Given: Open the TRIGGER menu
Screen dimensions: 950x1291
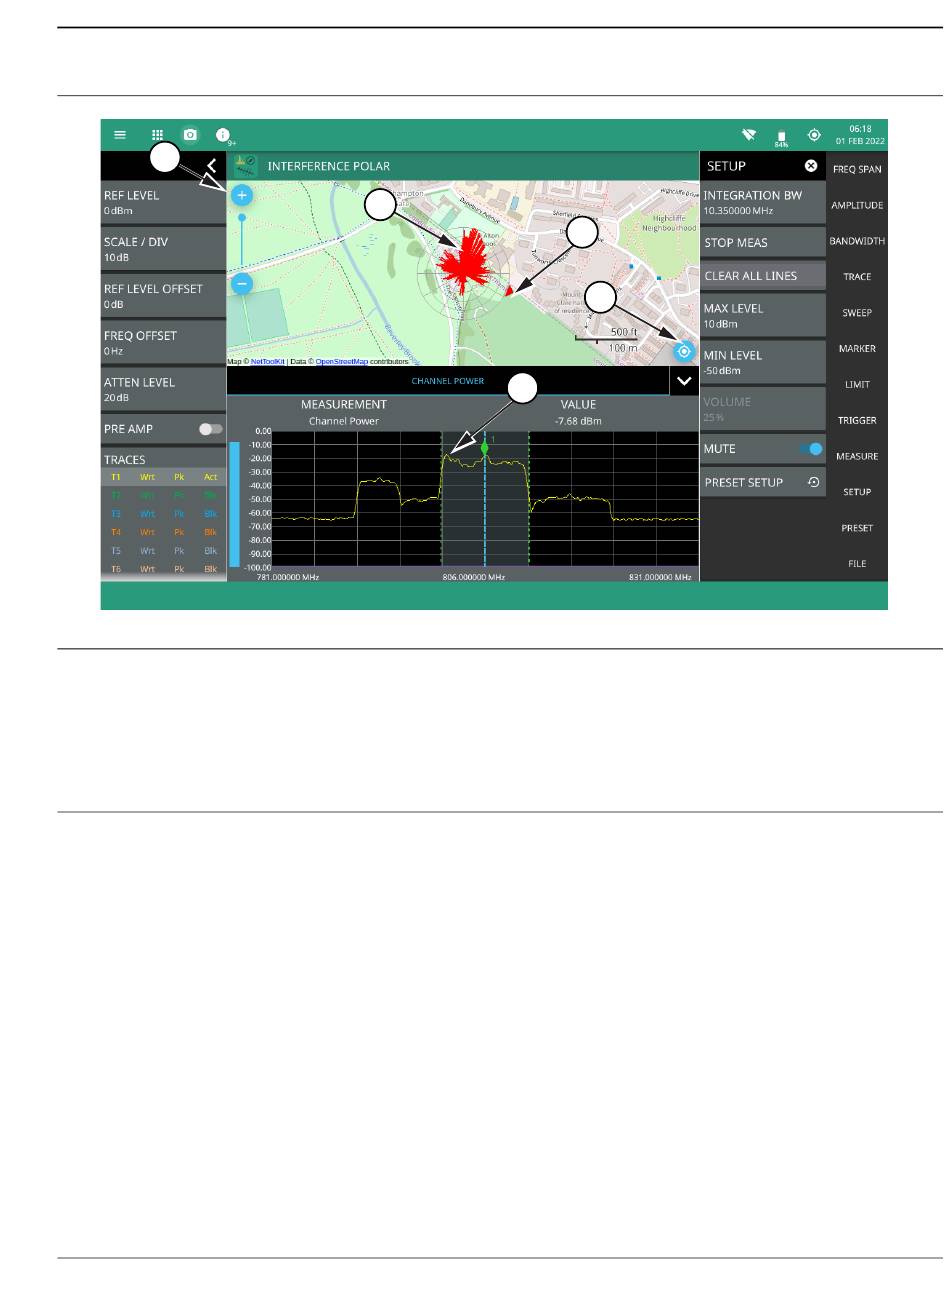Looking at the screenshot, I should point(857,421).
